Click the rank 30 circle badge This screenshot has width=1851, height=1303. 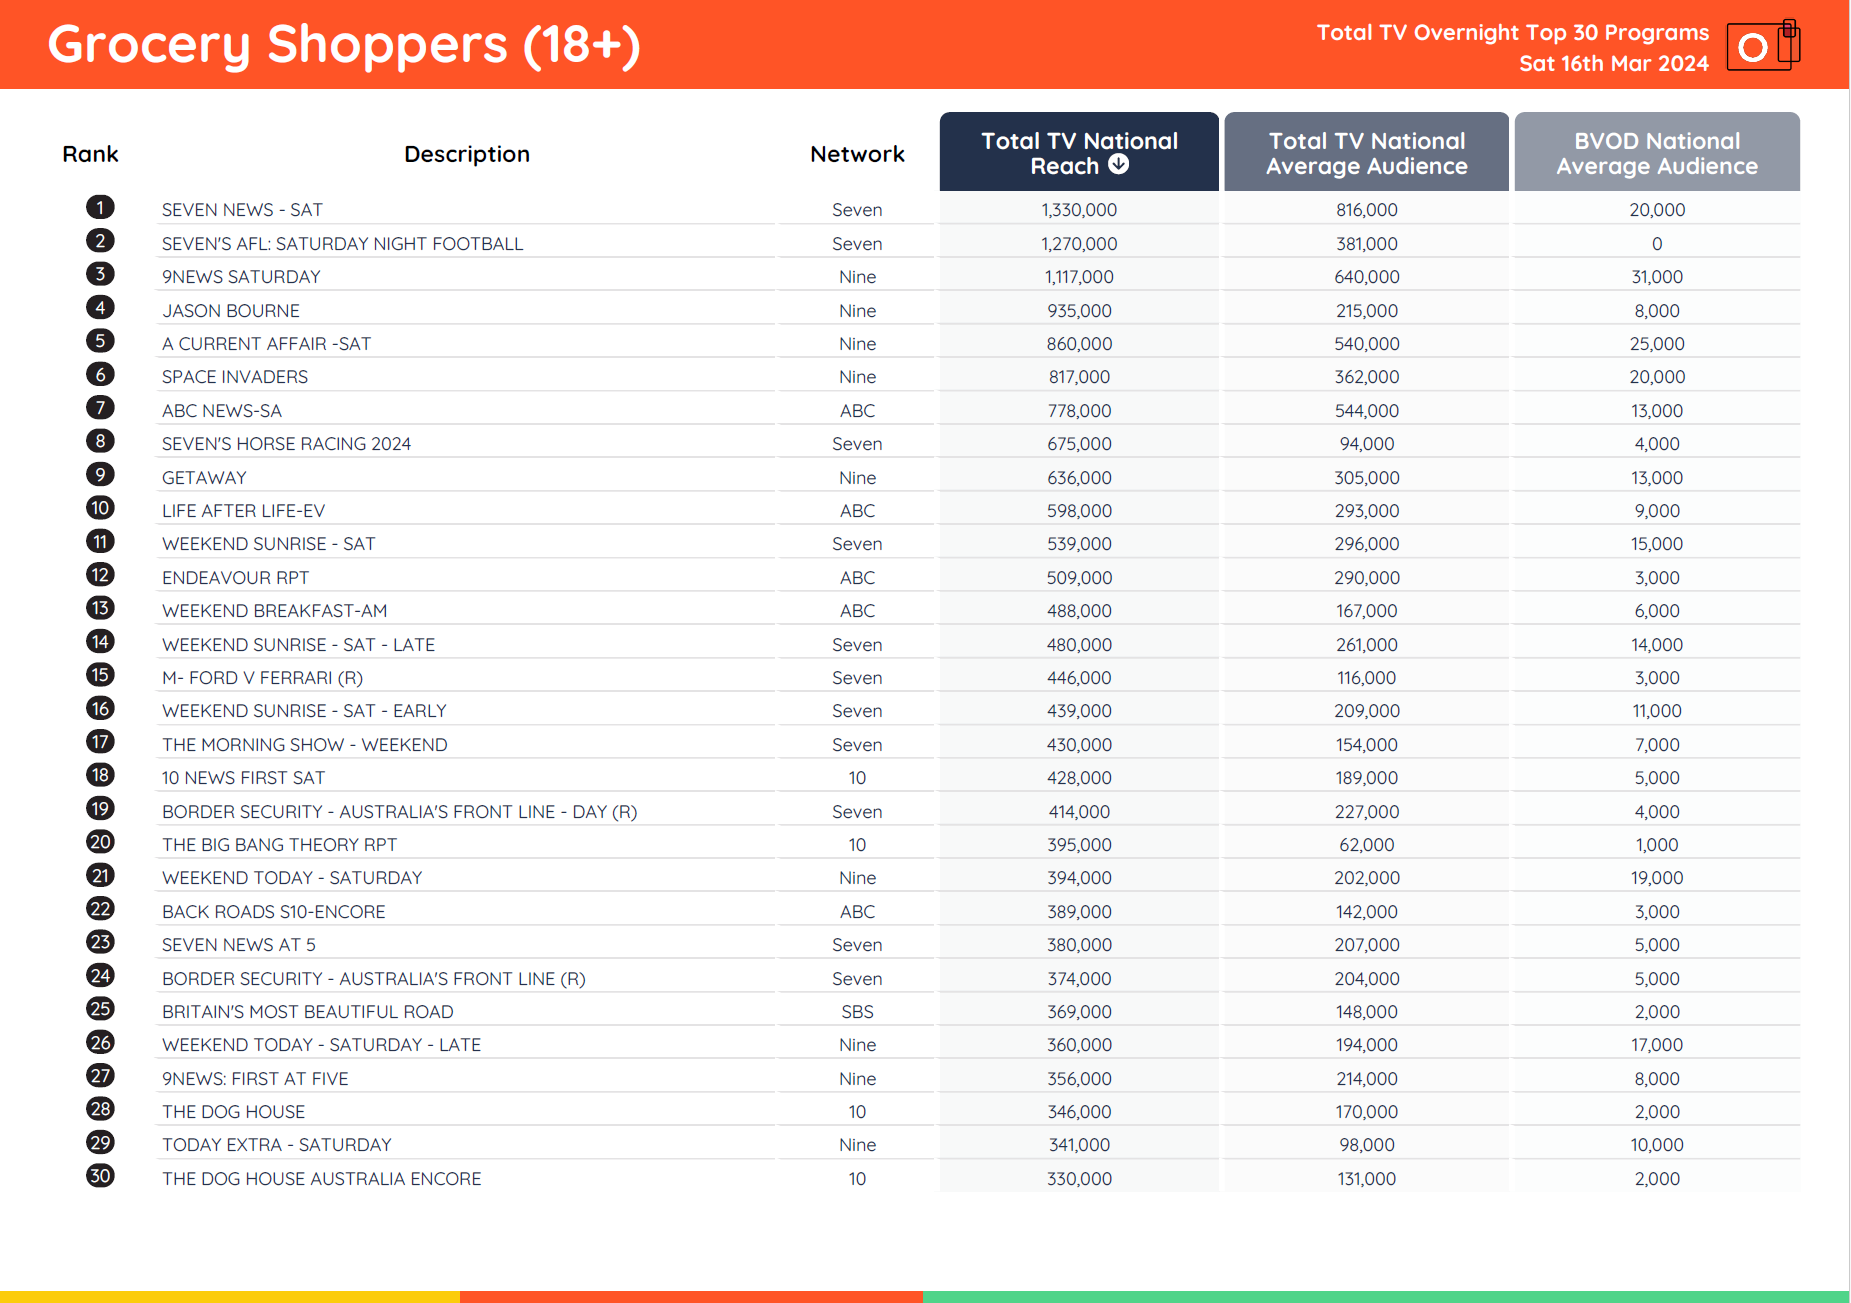(100, 1176)
